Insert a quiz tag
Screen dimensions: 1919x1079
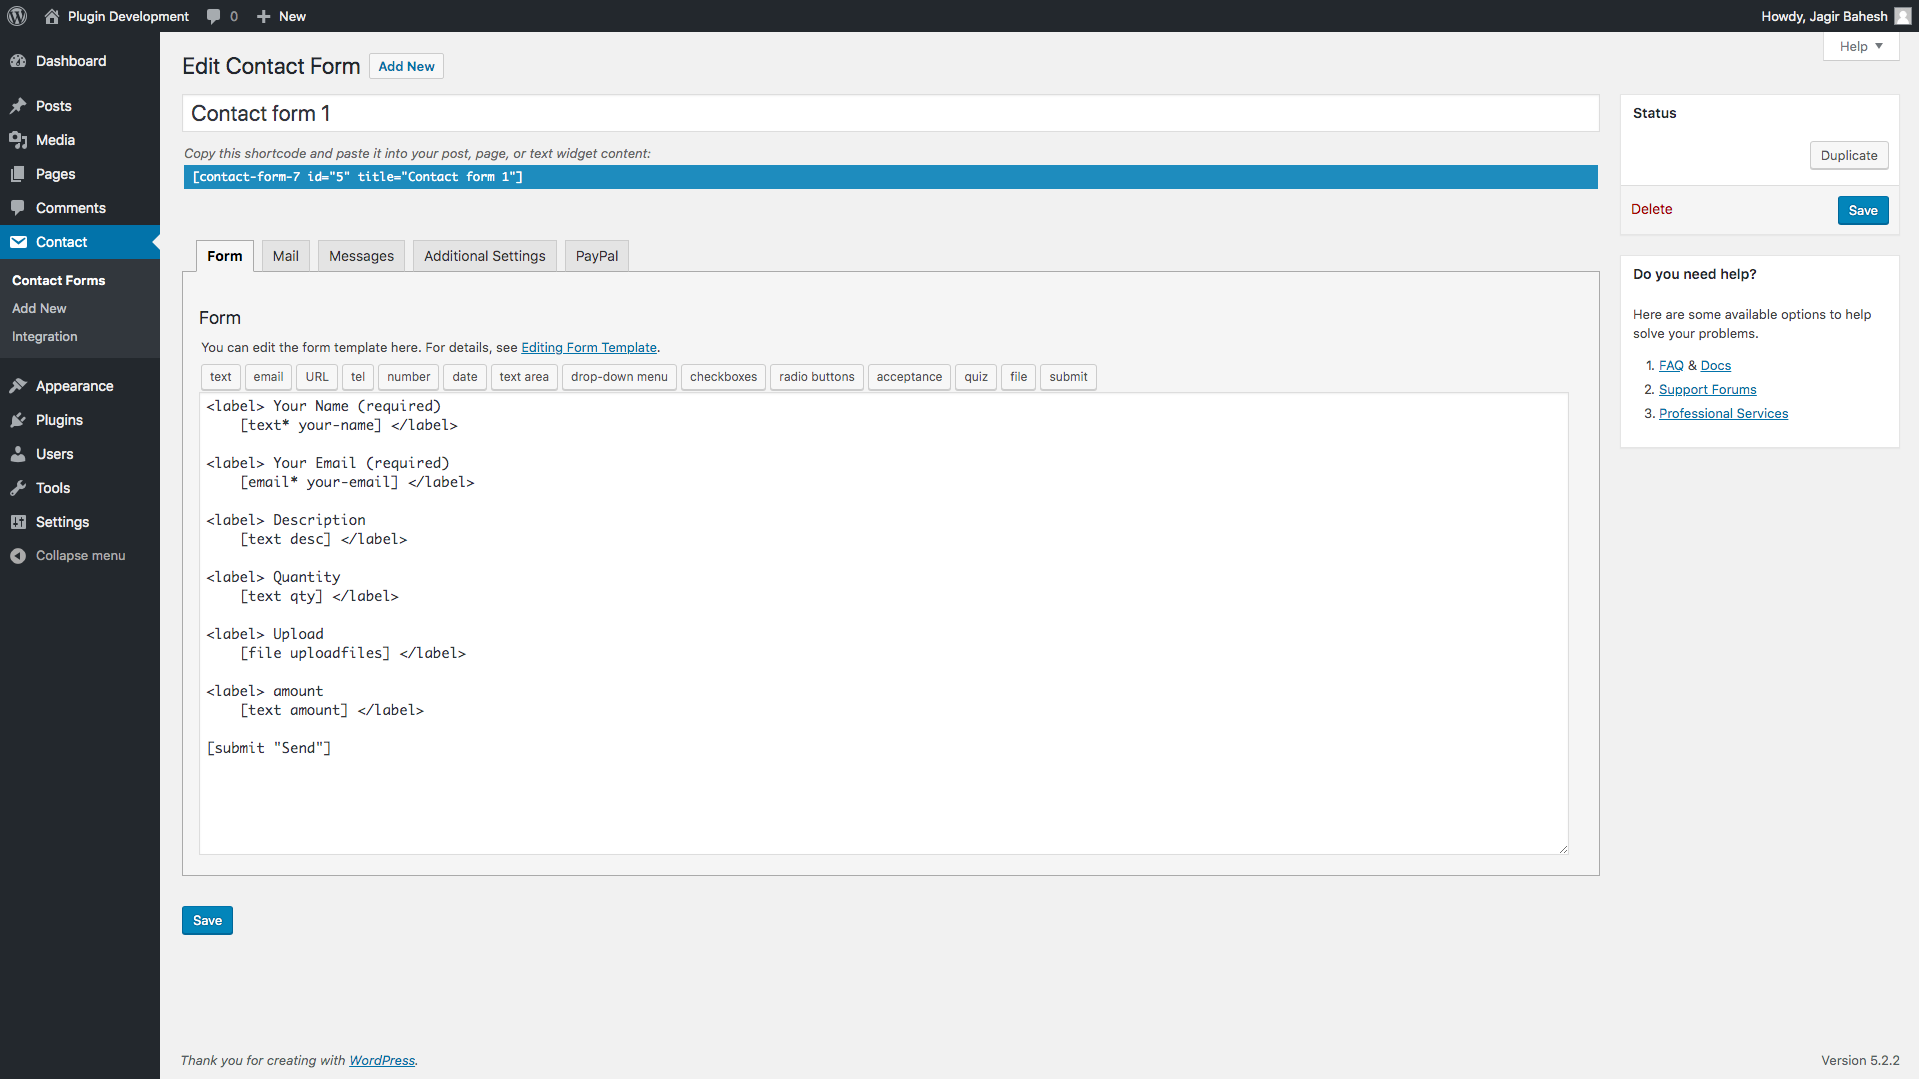coord(976,377)
